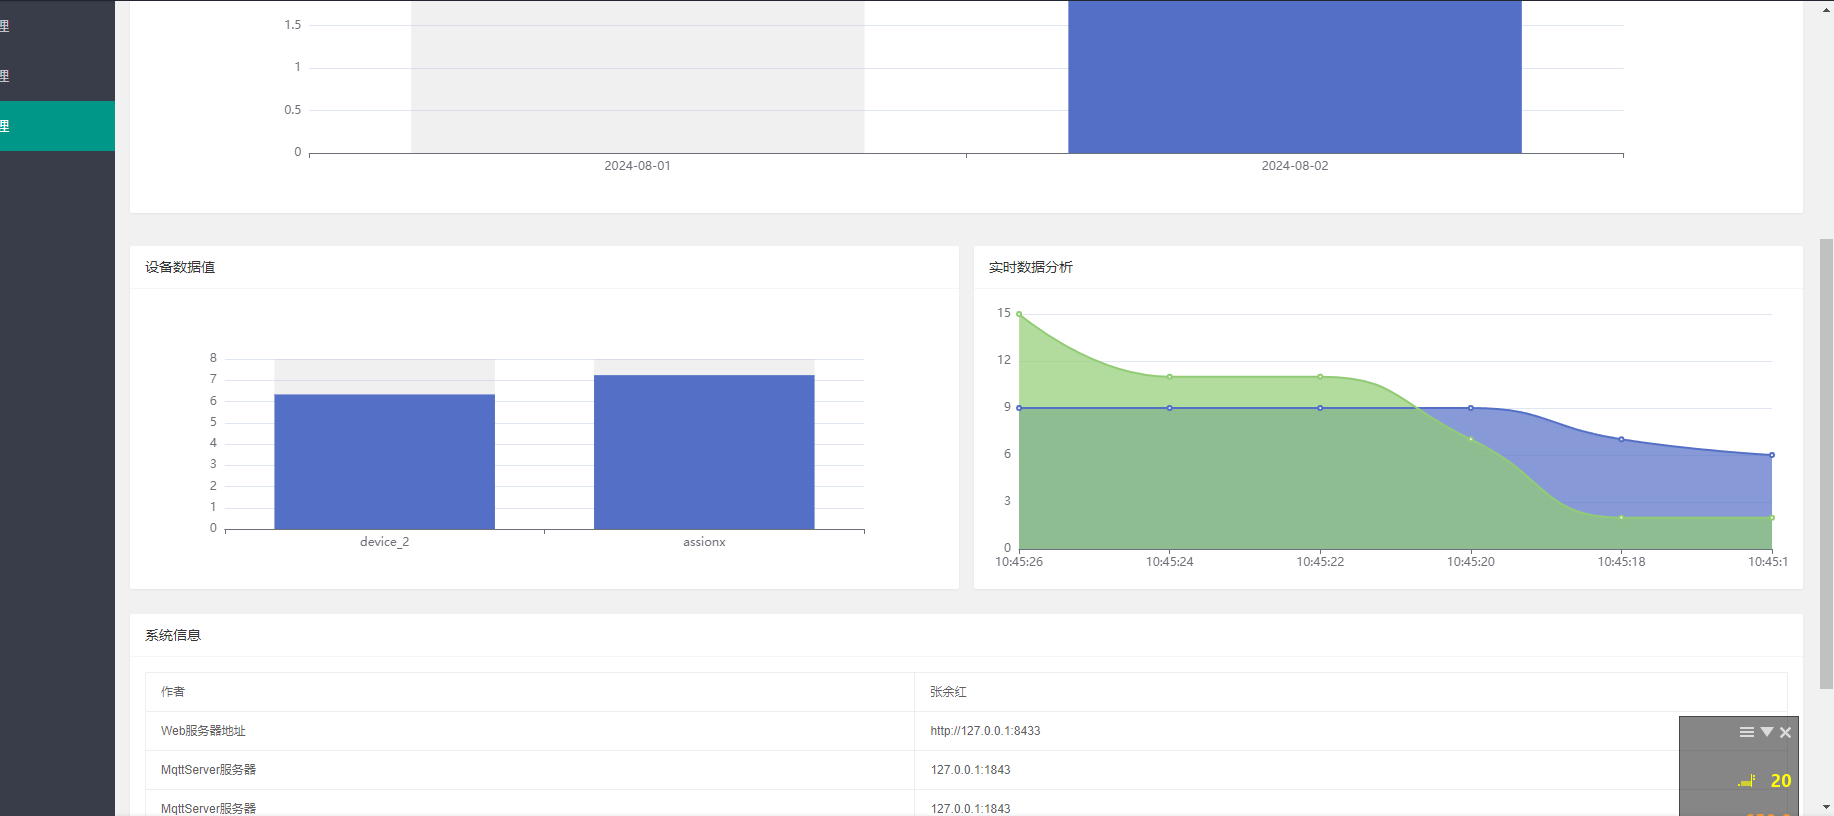1834x816 pixels.
Task: Click the device_2 bar in 设备数据值 chart
Action: 385,462
